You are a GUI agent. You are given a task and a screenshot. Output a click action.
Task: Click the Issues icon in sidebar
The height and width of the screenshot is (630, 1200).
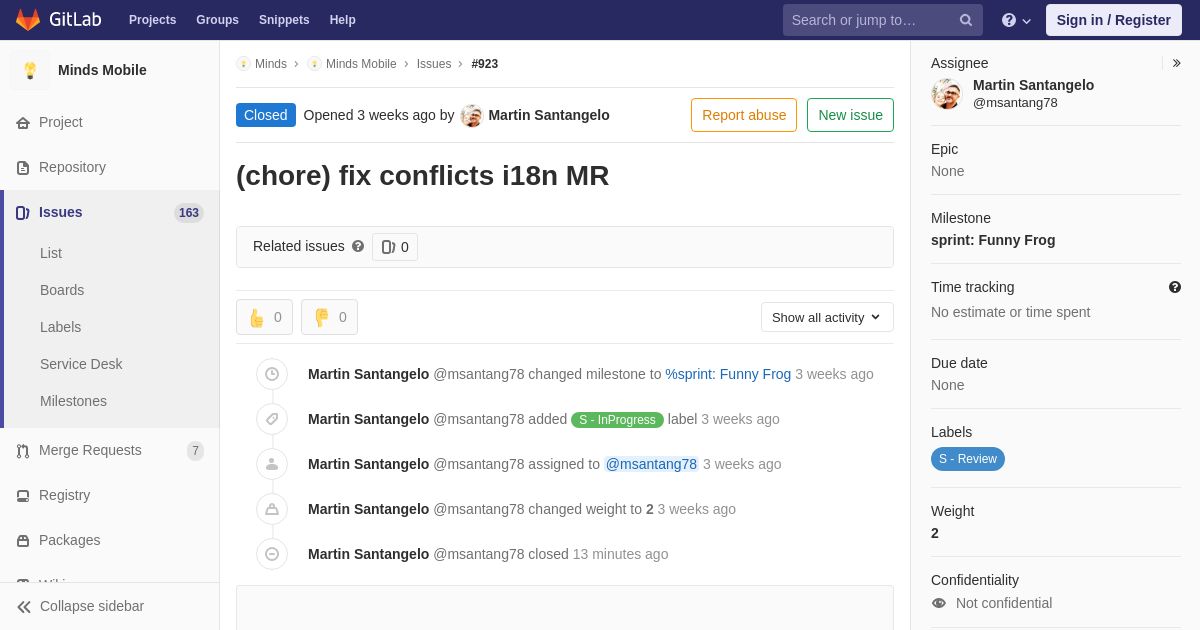(x=23, y=212)
